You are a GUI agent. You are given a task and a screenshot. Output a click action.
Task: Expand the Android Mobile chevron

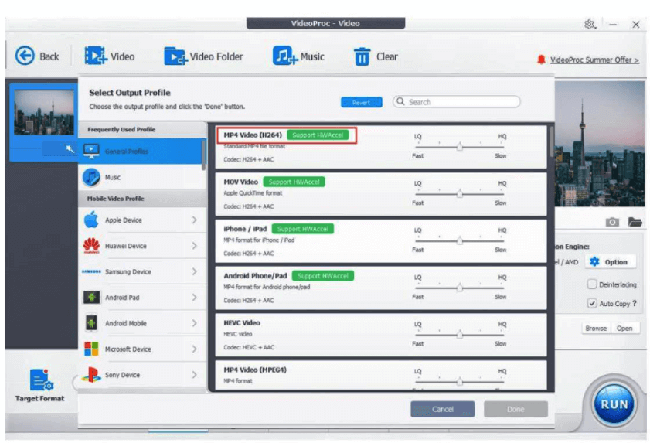click(194, 323)
